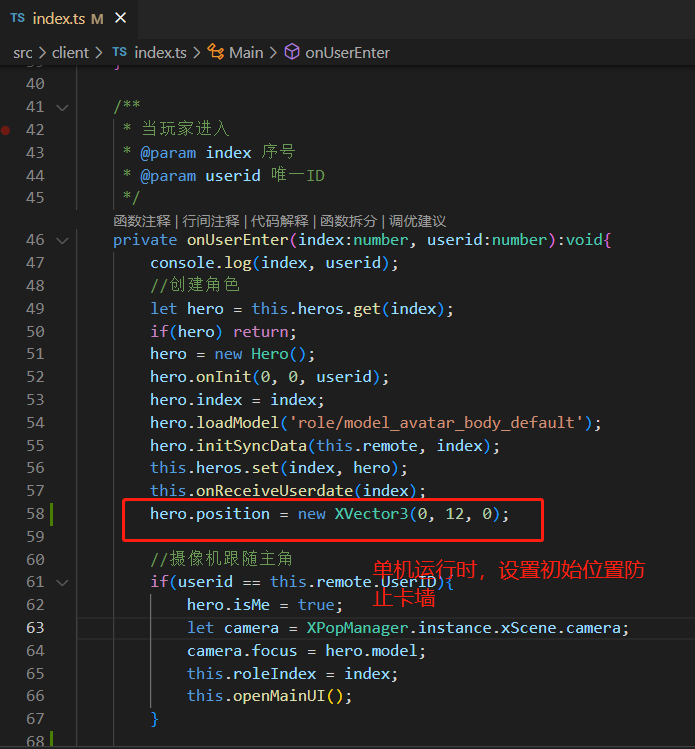The height and width of the screenshot is (749, 695).
Task: Click 'hero.index = index' line
Action: pos(237,400)
